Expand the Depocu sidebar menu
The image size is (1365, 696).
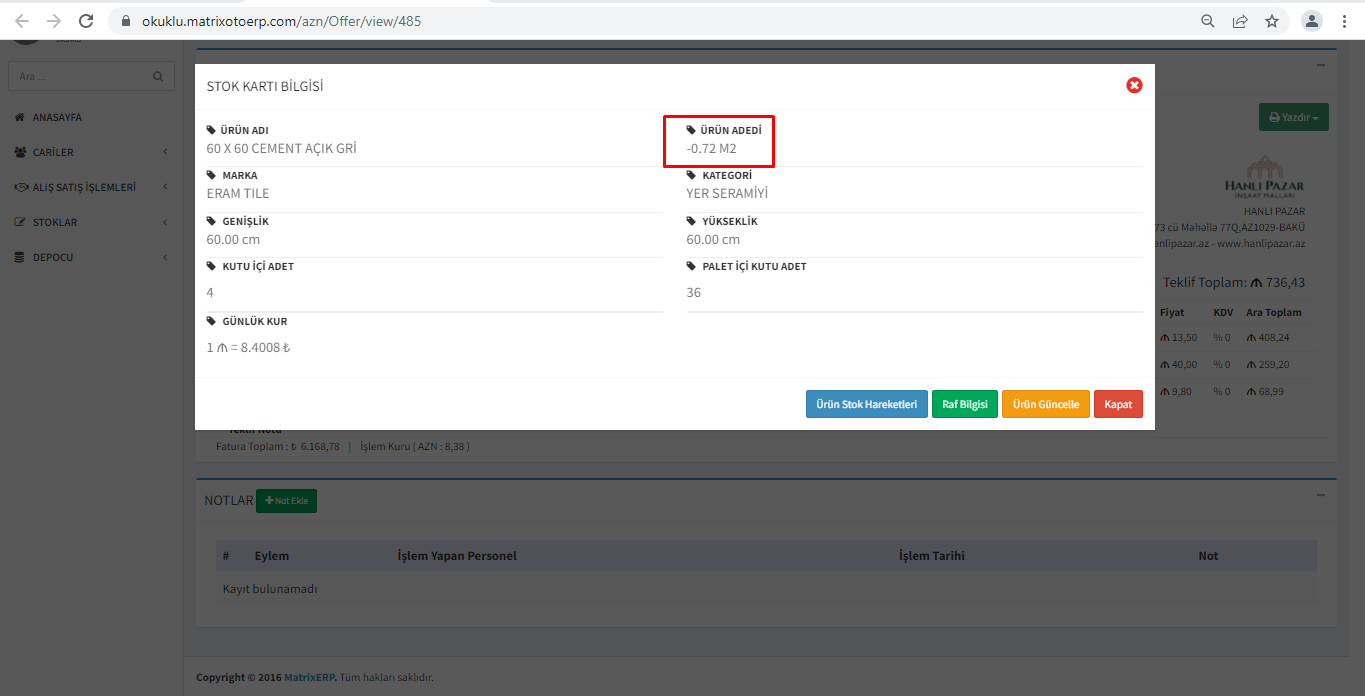click(x=91, y=257)
